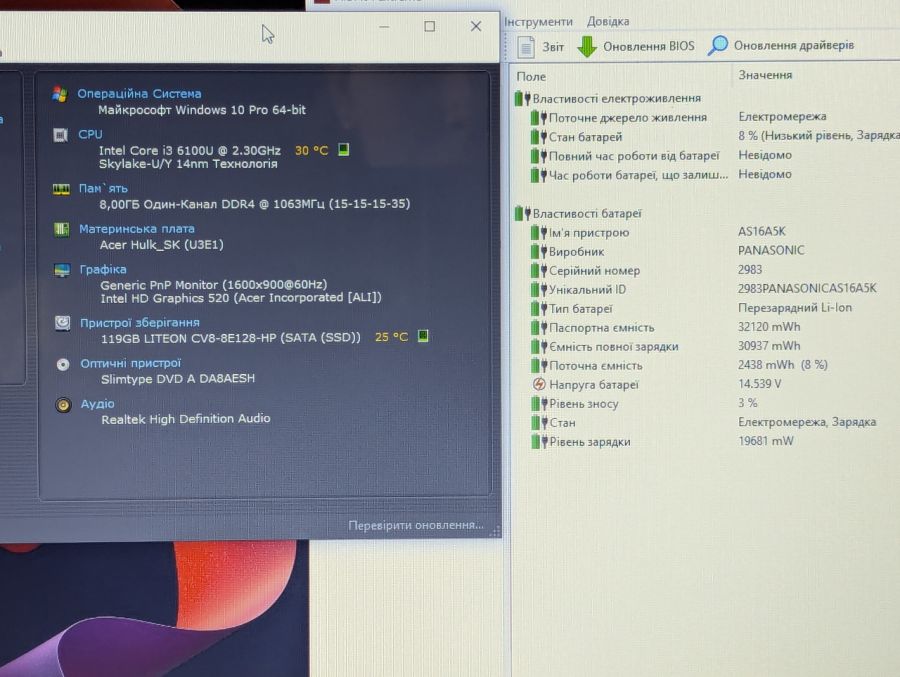900x677 pixels.
Task: Click the battery icon beside Поточне джерело живлення
Action: 539,118
